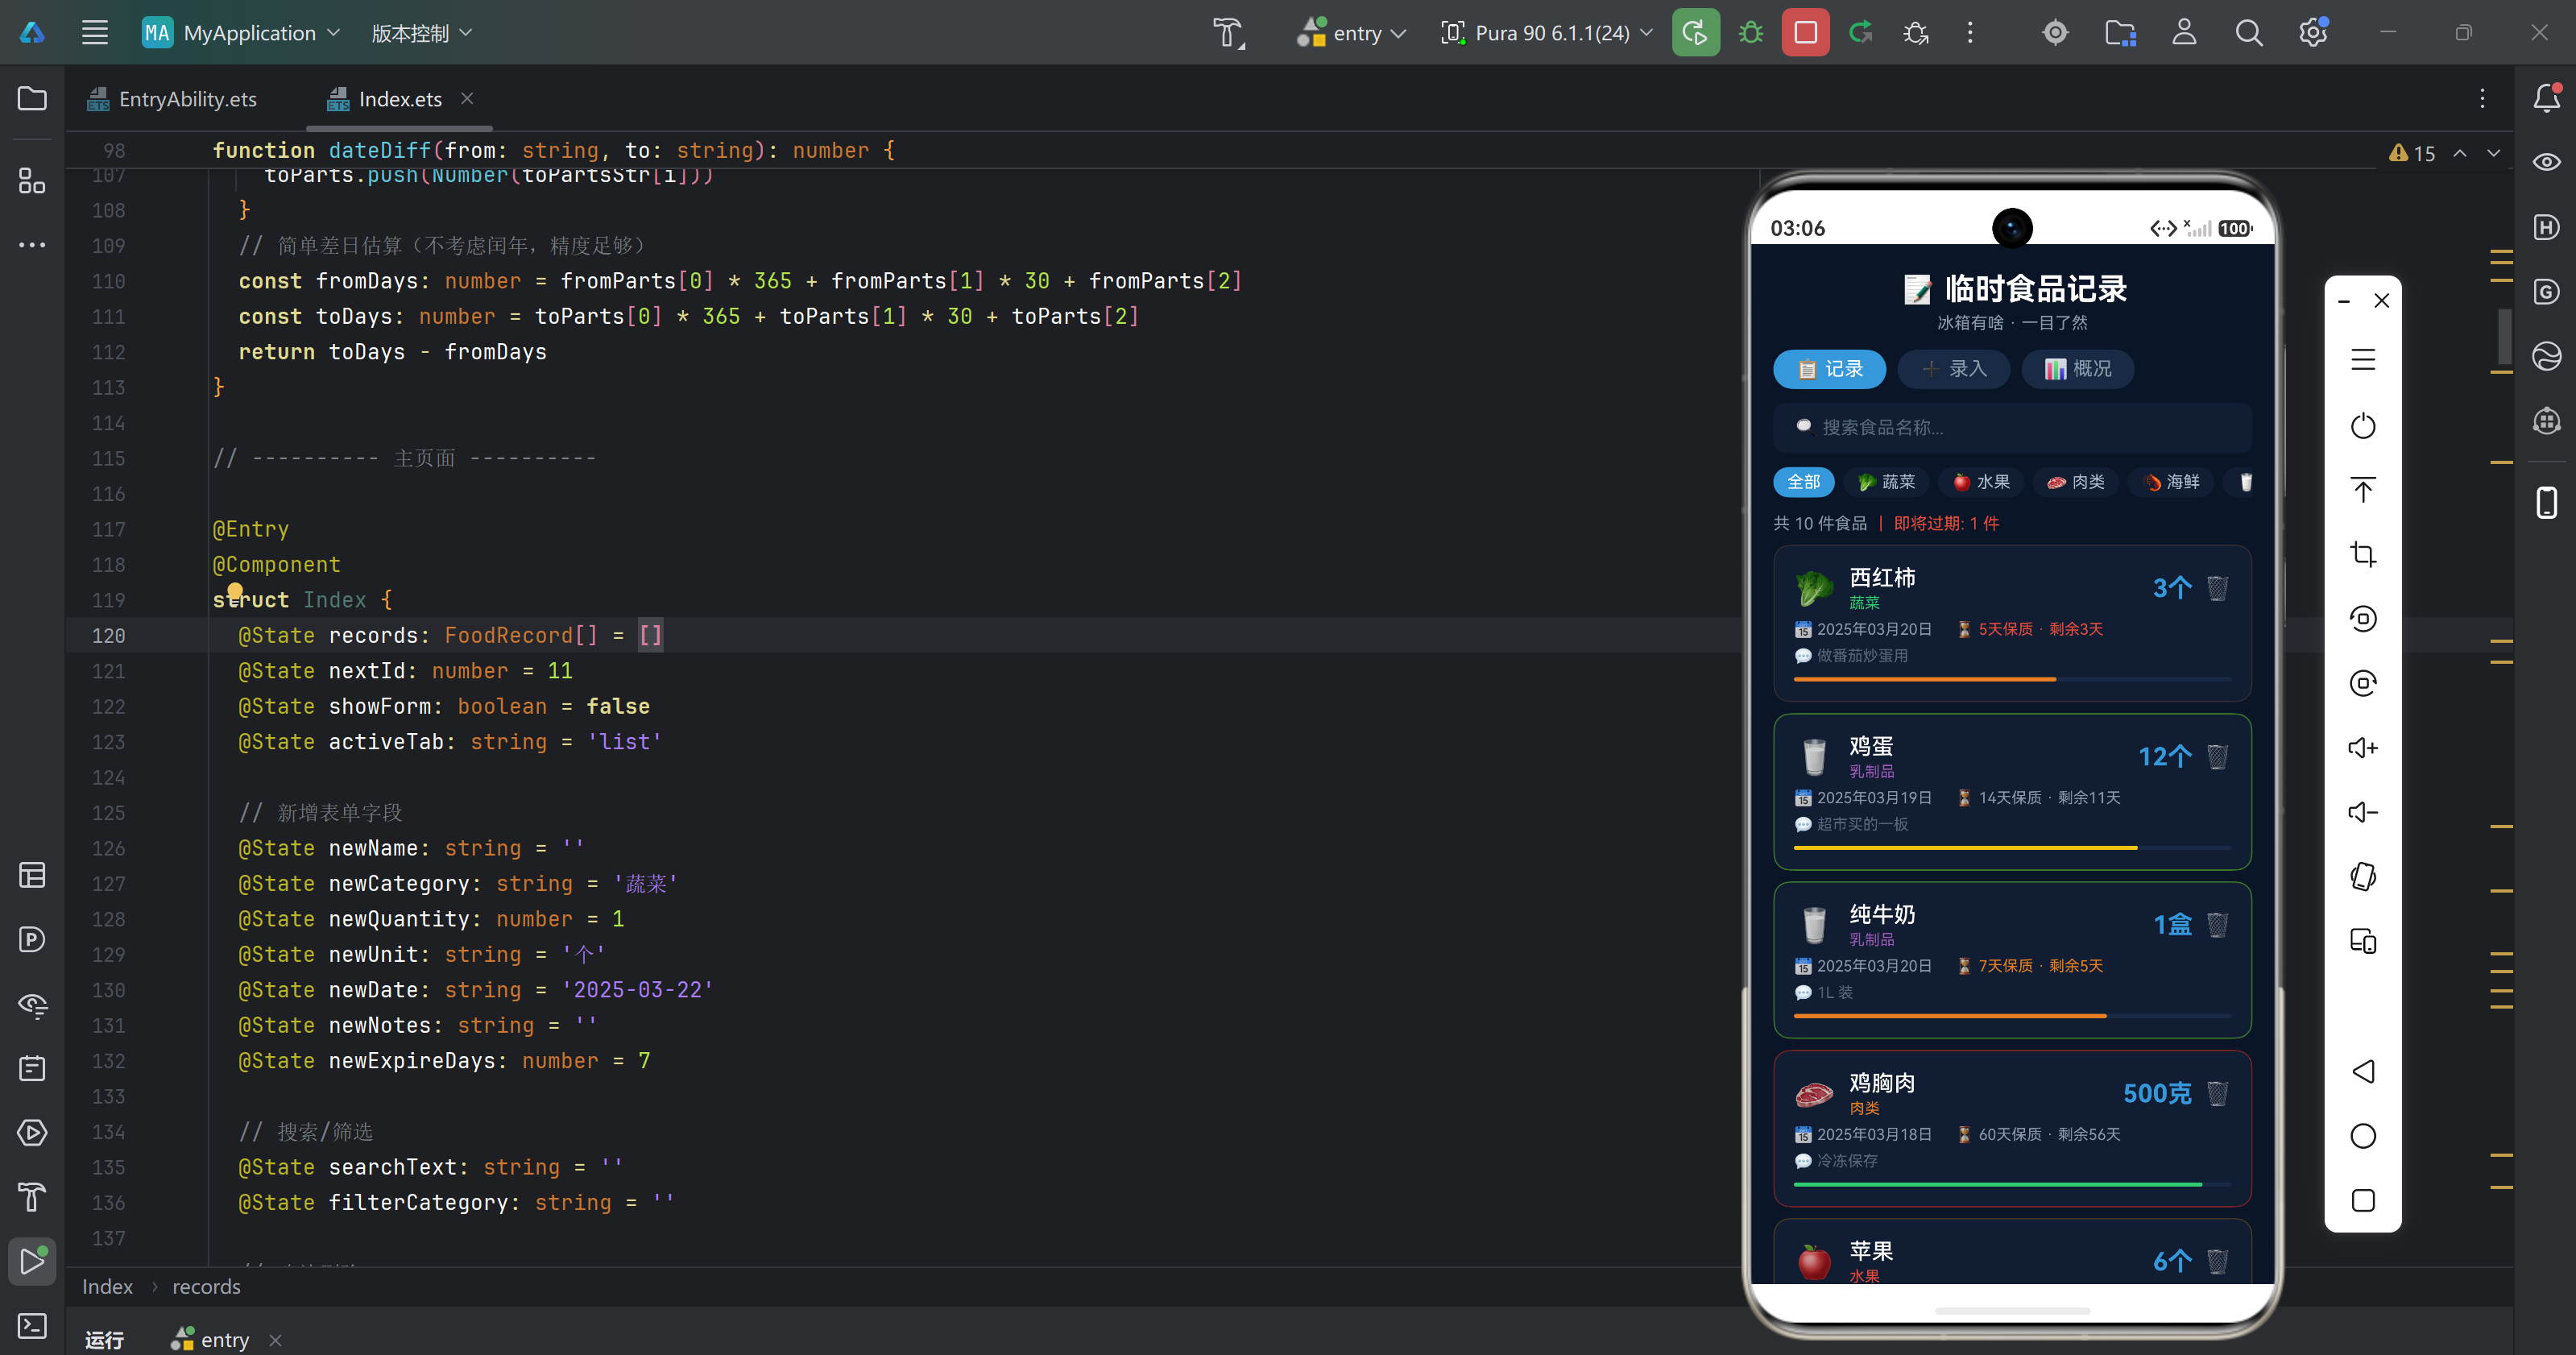Show more tool windows (three dots)
Image resolution: width=2576 pixels, height=1355 pixels.
32,245
